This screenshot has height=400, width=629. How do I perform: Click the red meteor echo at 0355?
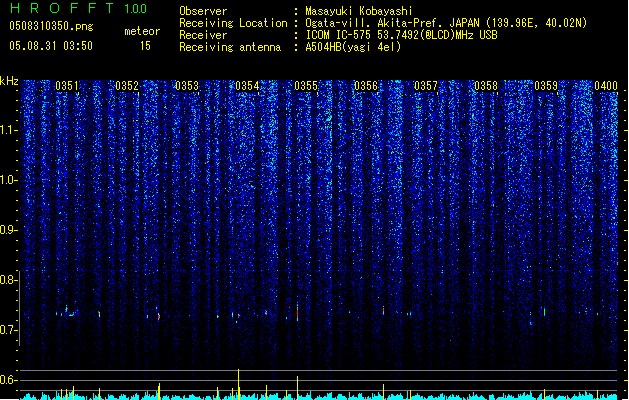coord(297,313)
